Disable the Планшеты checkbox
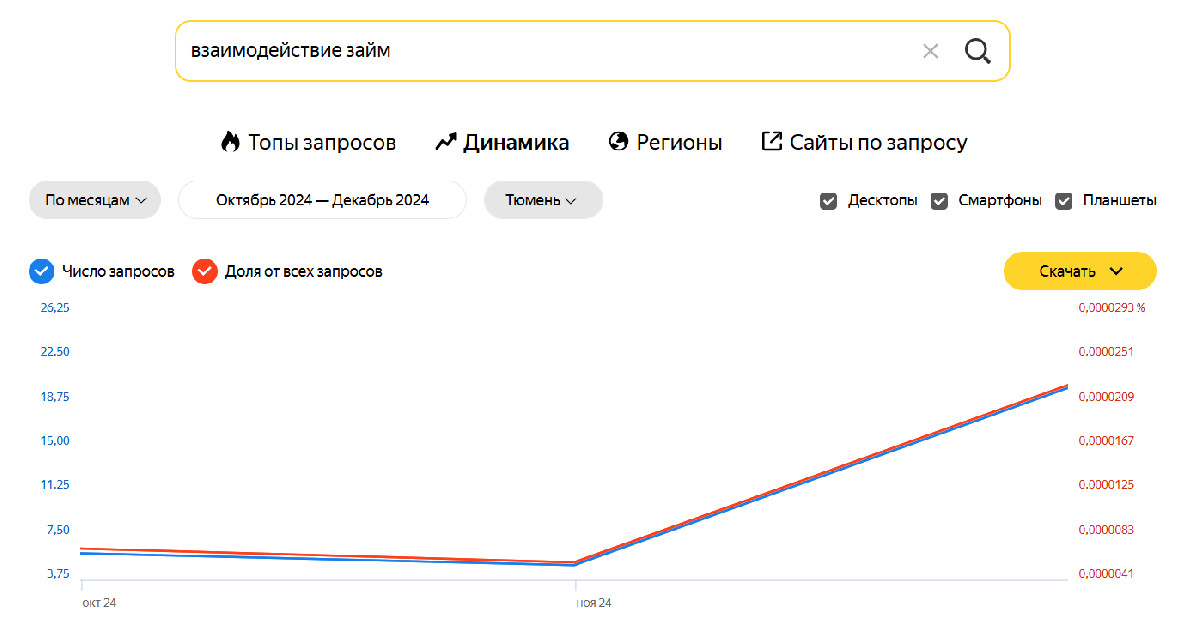Image resolution: width=1200 pixels, height=628 pixels. (x=1064, y=201)
